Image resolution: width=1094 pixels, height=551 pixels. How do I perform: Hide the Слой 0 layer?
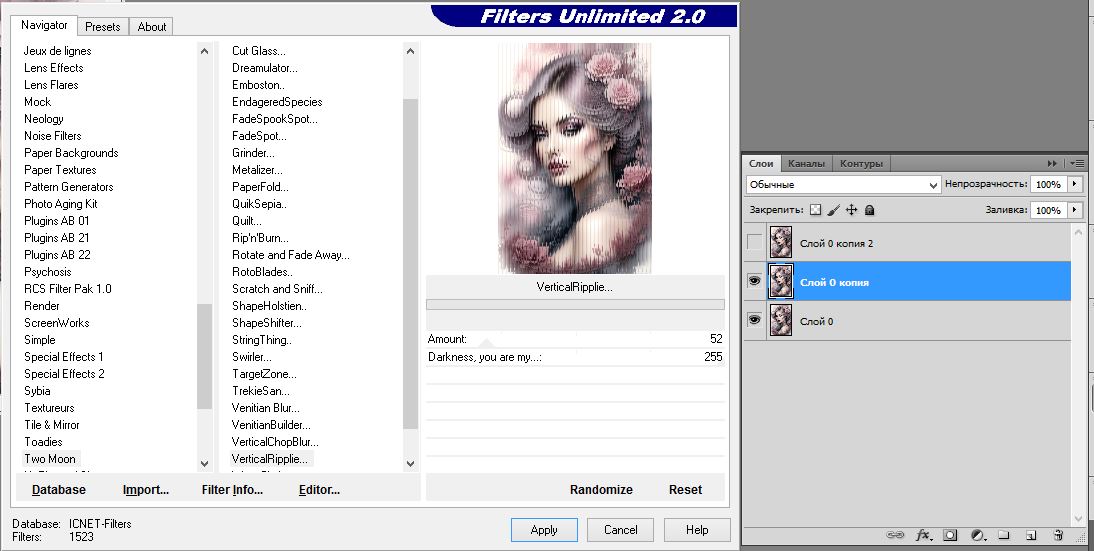click(755, 321)
